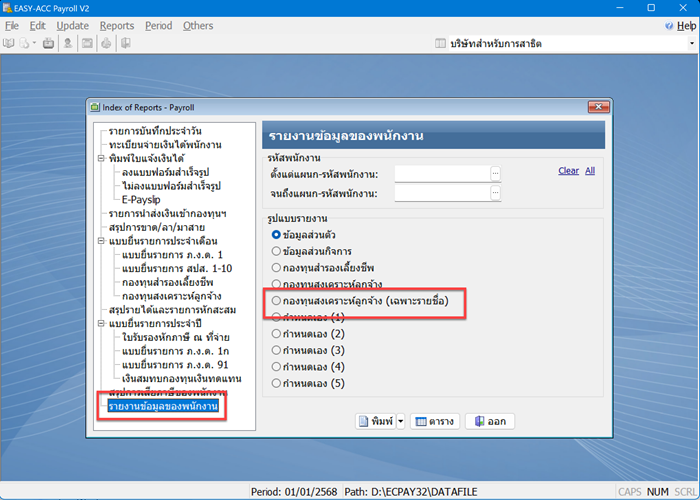Choose the กำหนดเอง (3) radio option
This screenshot has width=700, height=500.
pyautogui.click(x=277, y=350)
